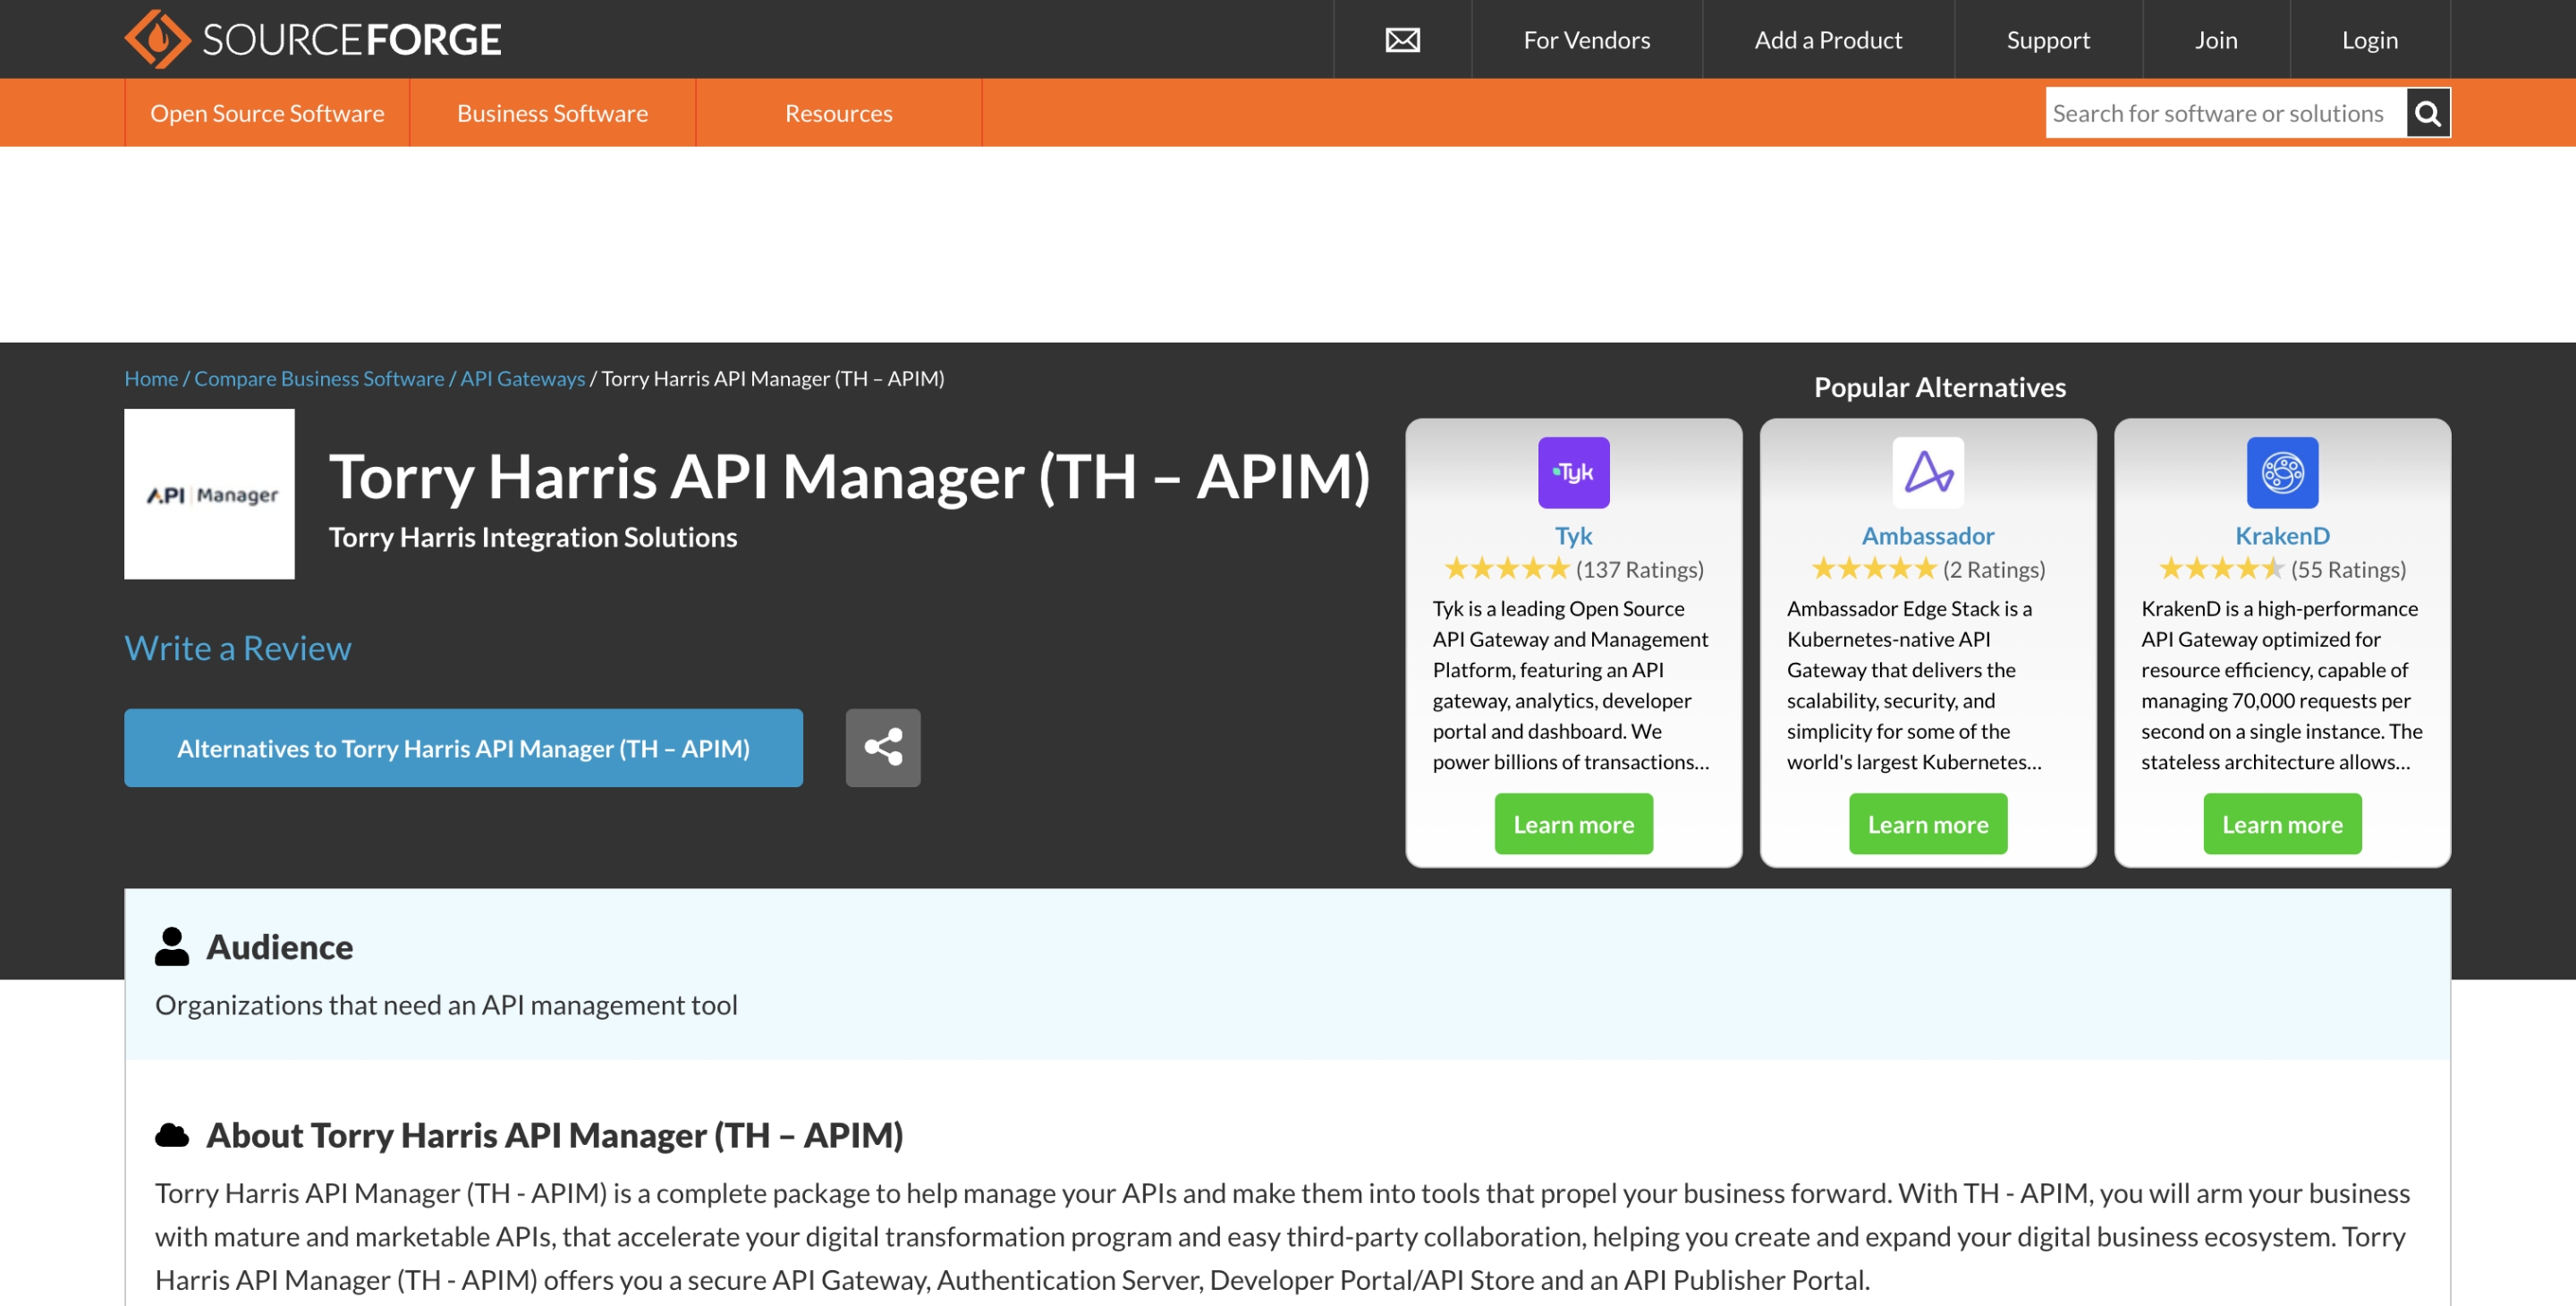This screenshot has height=1306, width=2576.
Task: Click the Audience person icon
Action: click(x=172, y=946)
